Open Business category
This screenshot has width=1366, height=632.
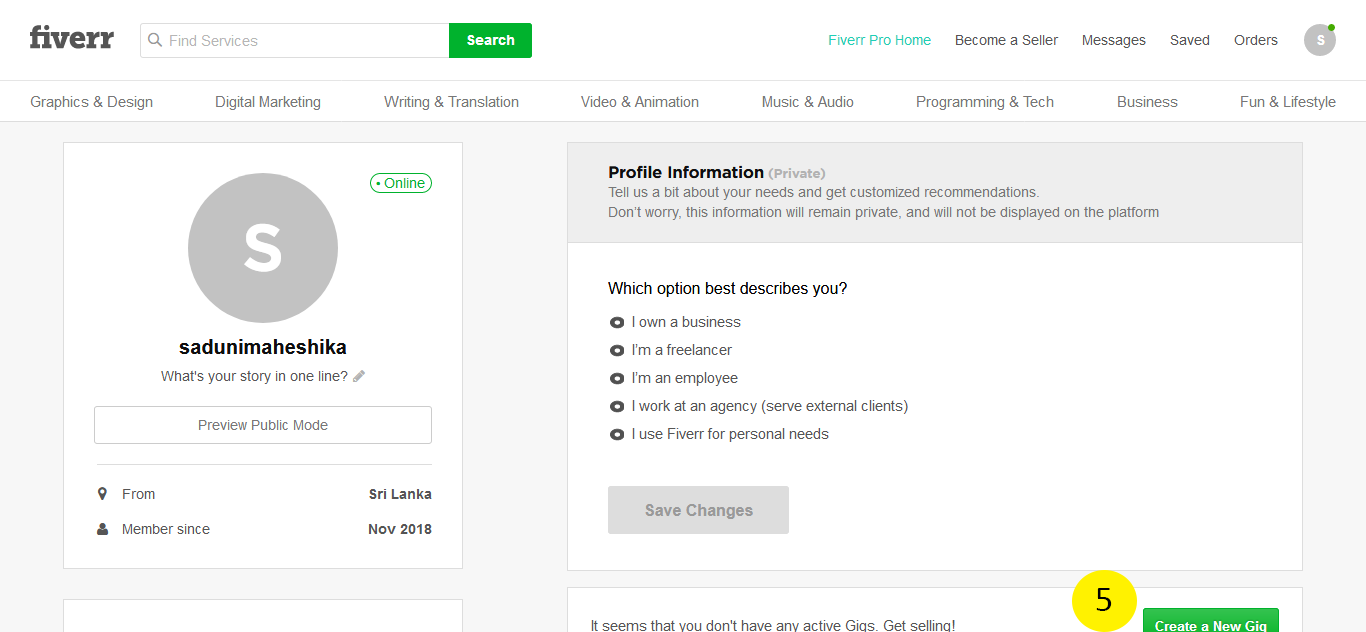1147,102
